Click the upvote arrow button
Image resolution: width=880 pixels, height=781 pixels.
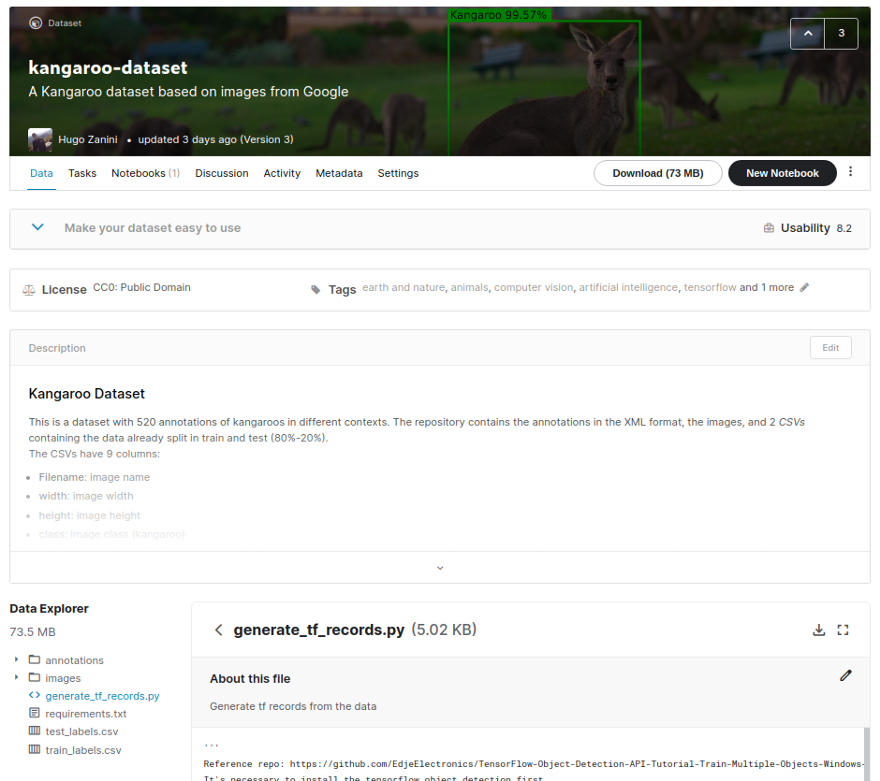click(808, 33)
